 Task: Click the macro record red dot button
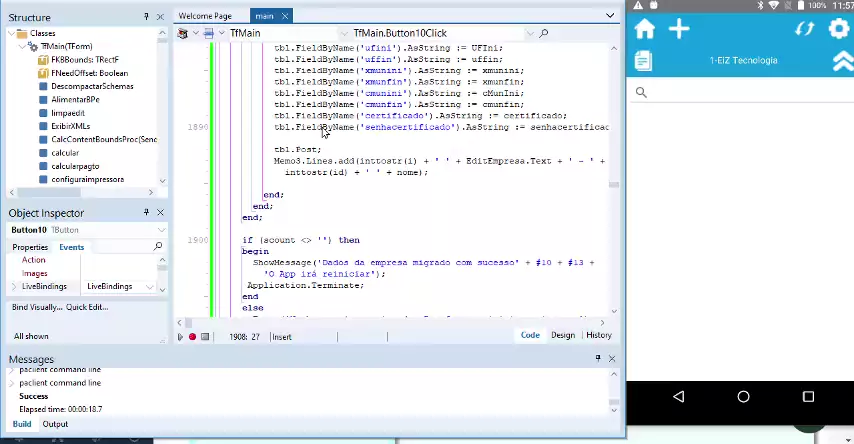coord(192,337)
